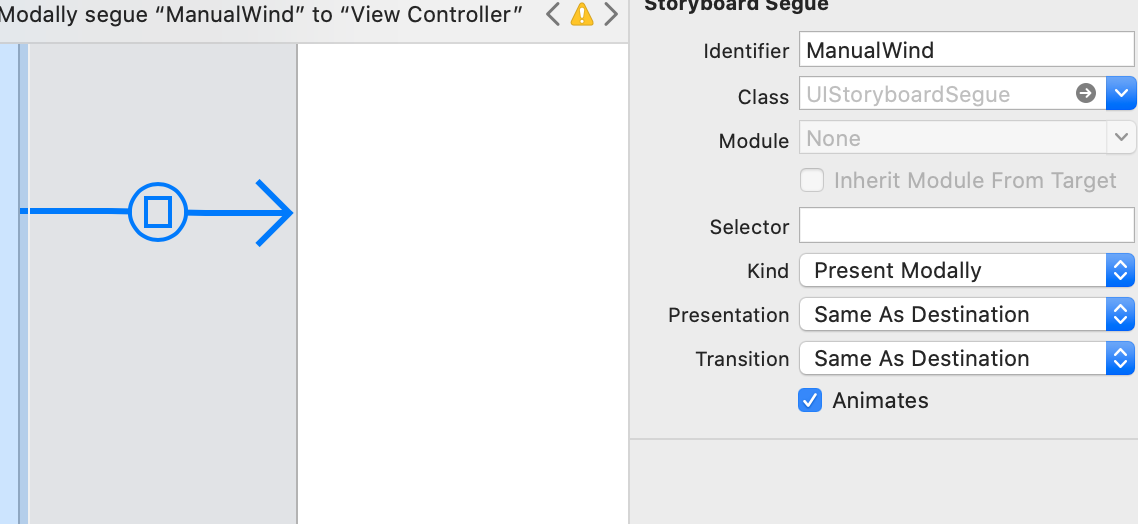Image resolution: width=1138 pixels, height=524 pixels.
Task: Enable Inherit Module From Target checkbox
Action: (812, 180)
